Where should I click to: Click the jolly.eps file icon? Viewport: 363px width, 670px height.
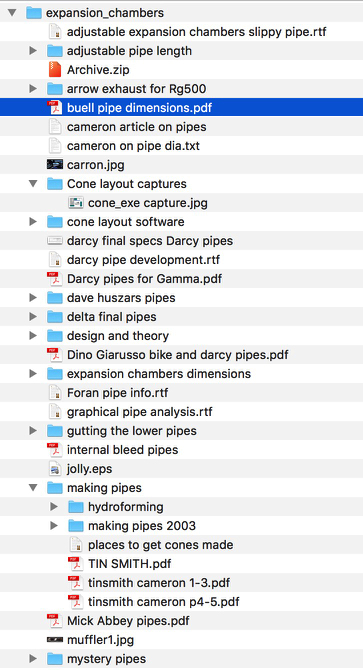coord(55,469)
